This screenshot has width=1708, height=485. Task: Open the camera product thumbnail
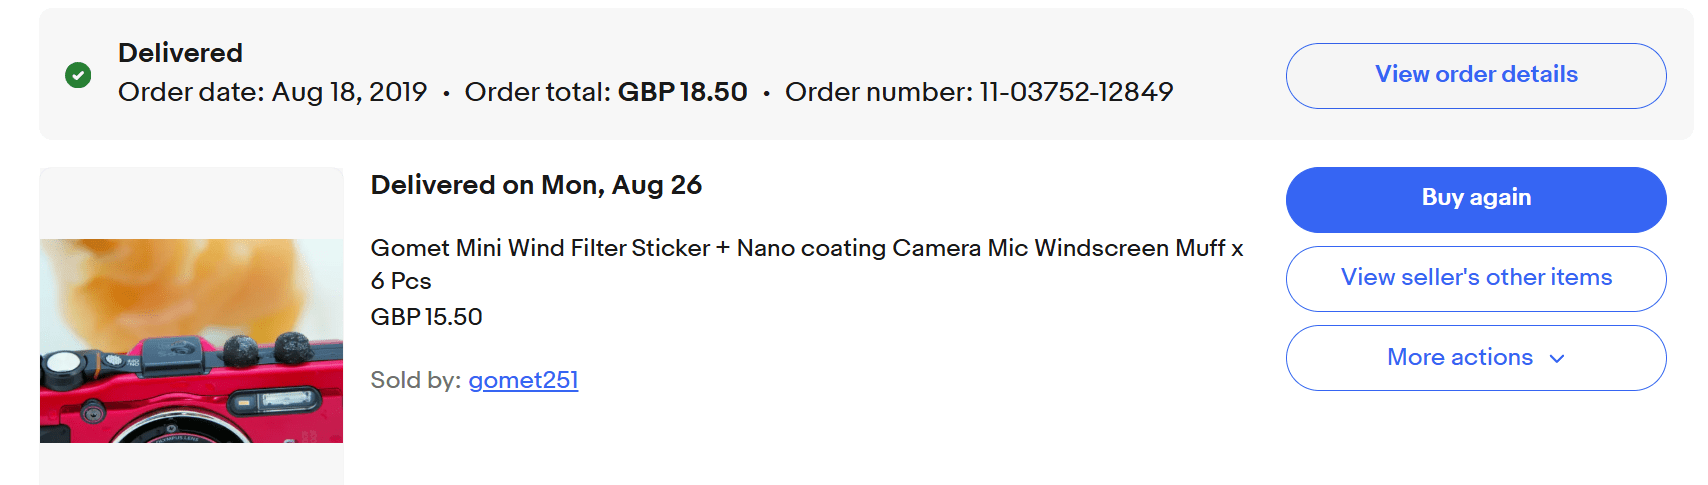(191, 340)
